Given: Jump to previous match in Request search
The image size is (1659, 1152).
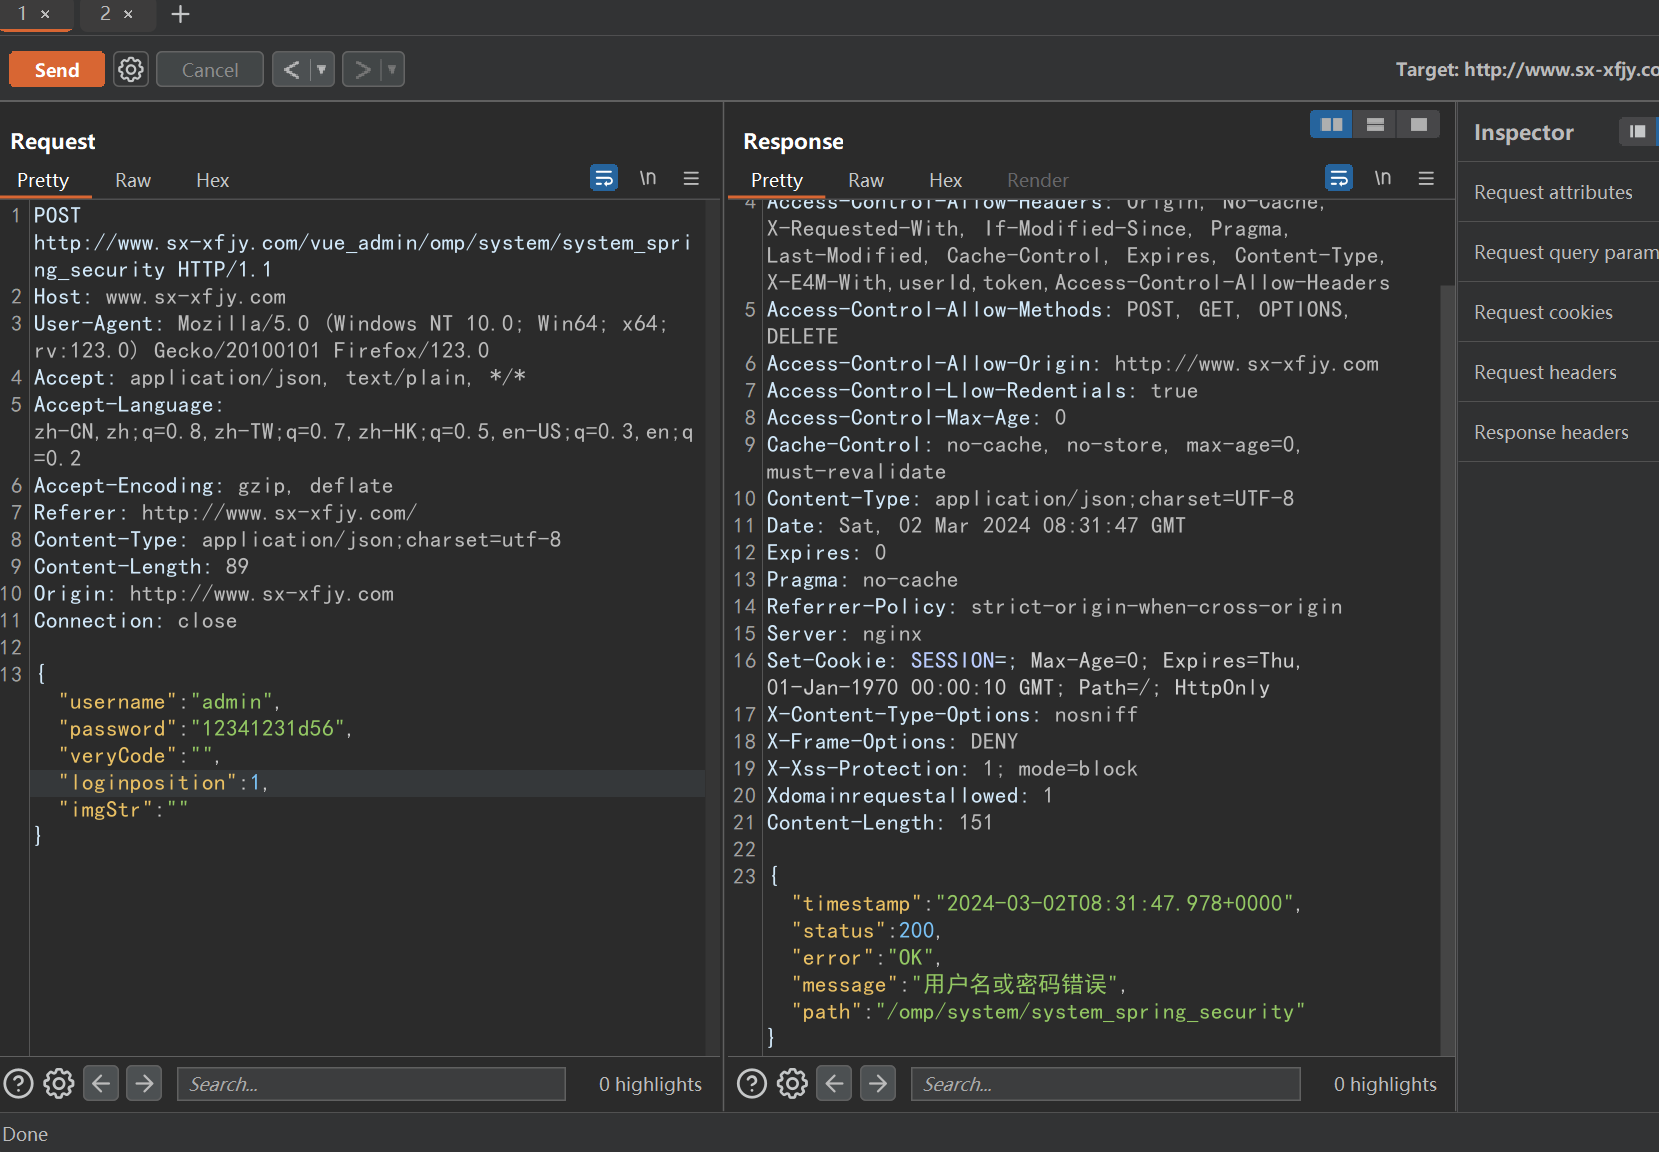Looking at the screenshot, I should click(x=101, y=1083).
